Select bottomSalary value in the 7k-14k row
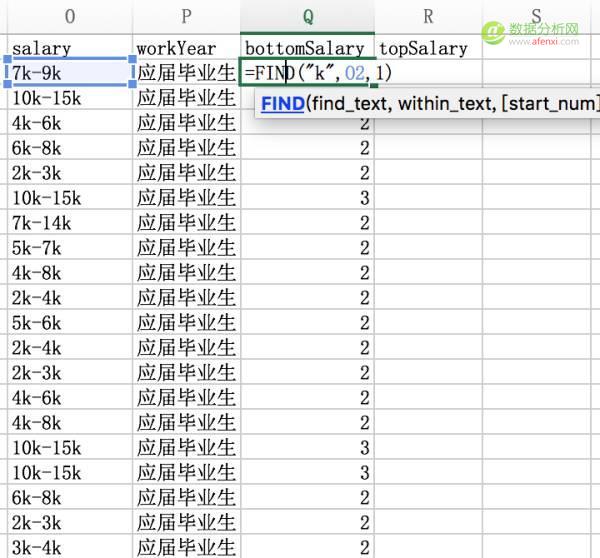The image size is (600, 558). pyautogui.click(x=307, y=222)
